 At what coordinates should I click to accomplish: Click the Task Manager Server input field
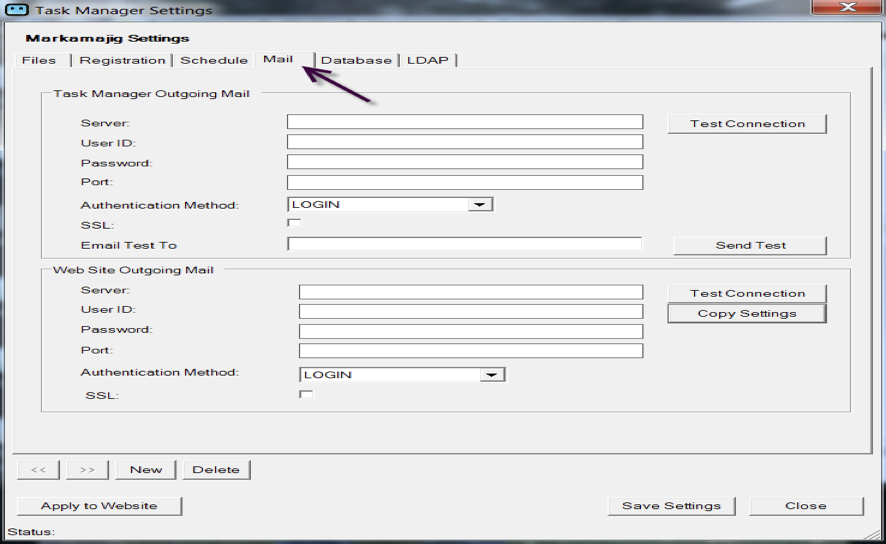pos(464,122)
